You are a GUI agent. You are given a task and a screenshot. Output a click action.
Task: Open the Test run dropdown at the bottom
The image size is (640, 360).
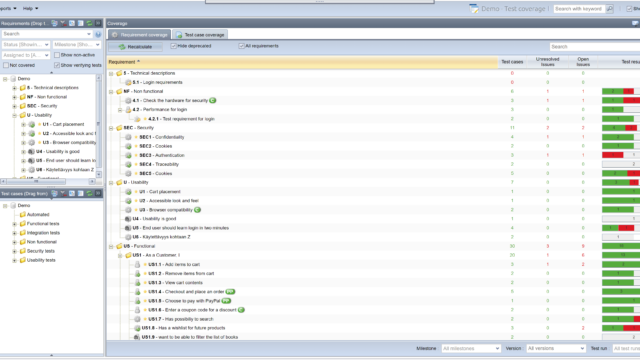[x=626, y=349]
